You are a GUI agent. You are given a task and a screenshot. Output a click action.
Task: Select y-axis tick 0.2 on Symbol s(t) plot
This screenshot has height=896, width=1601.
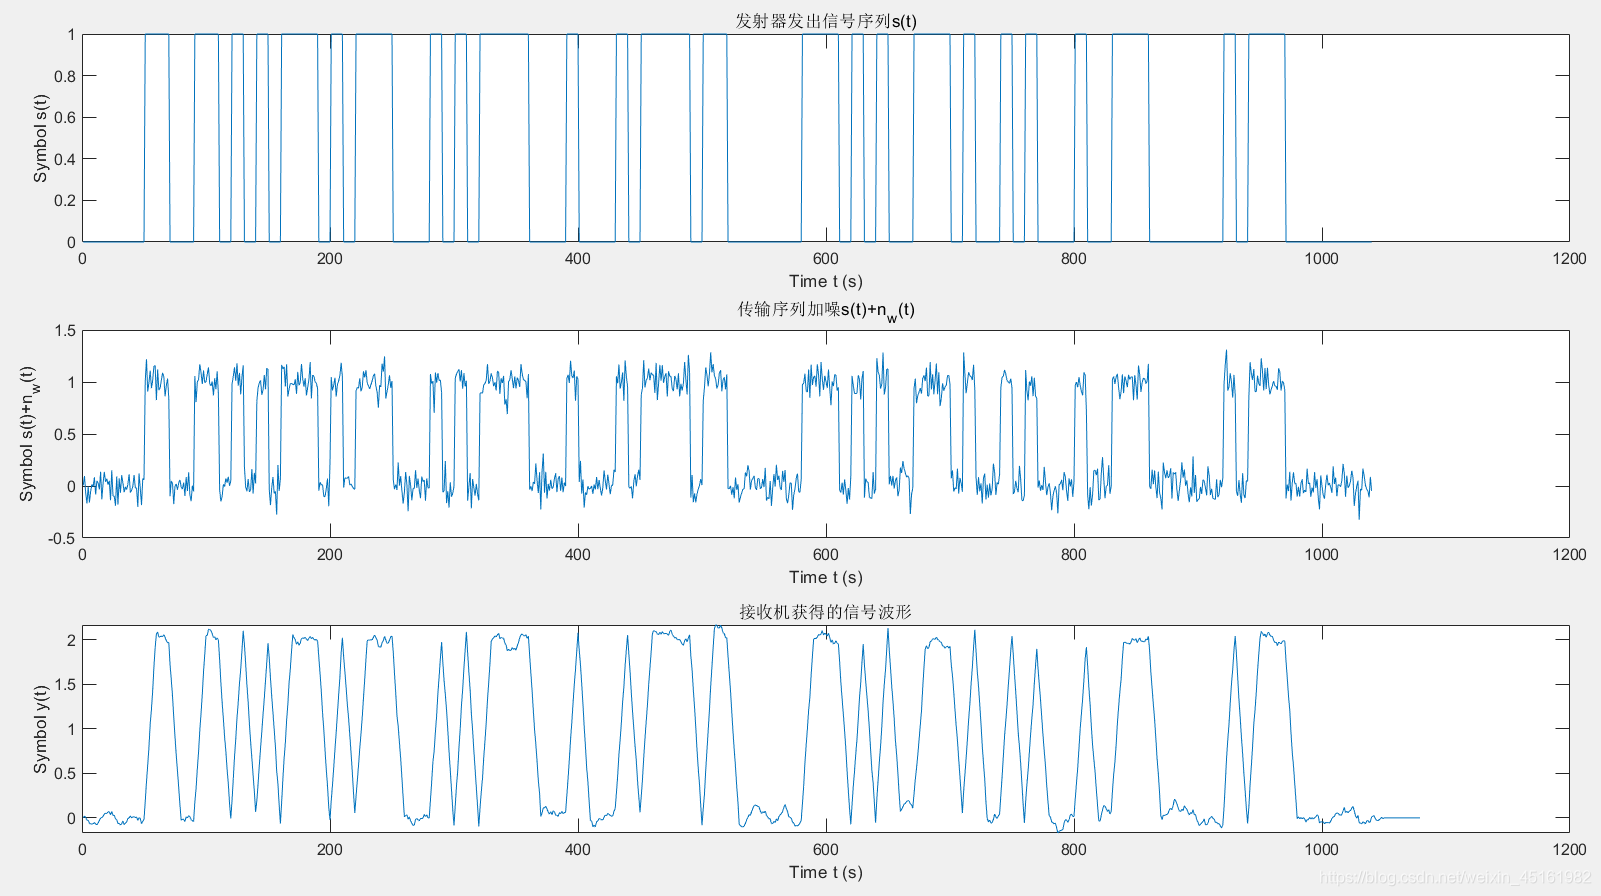[x=65, y=200]
